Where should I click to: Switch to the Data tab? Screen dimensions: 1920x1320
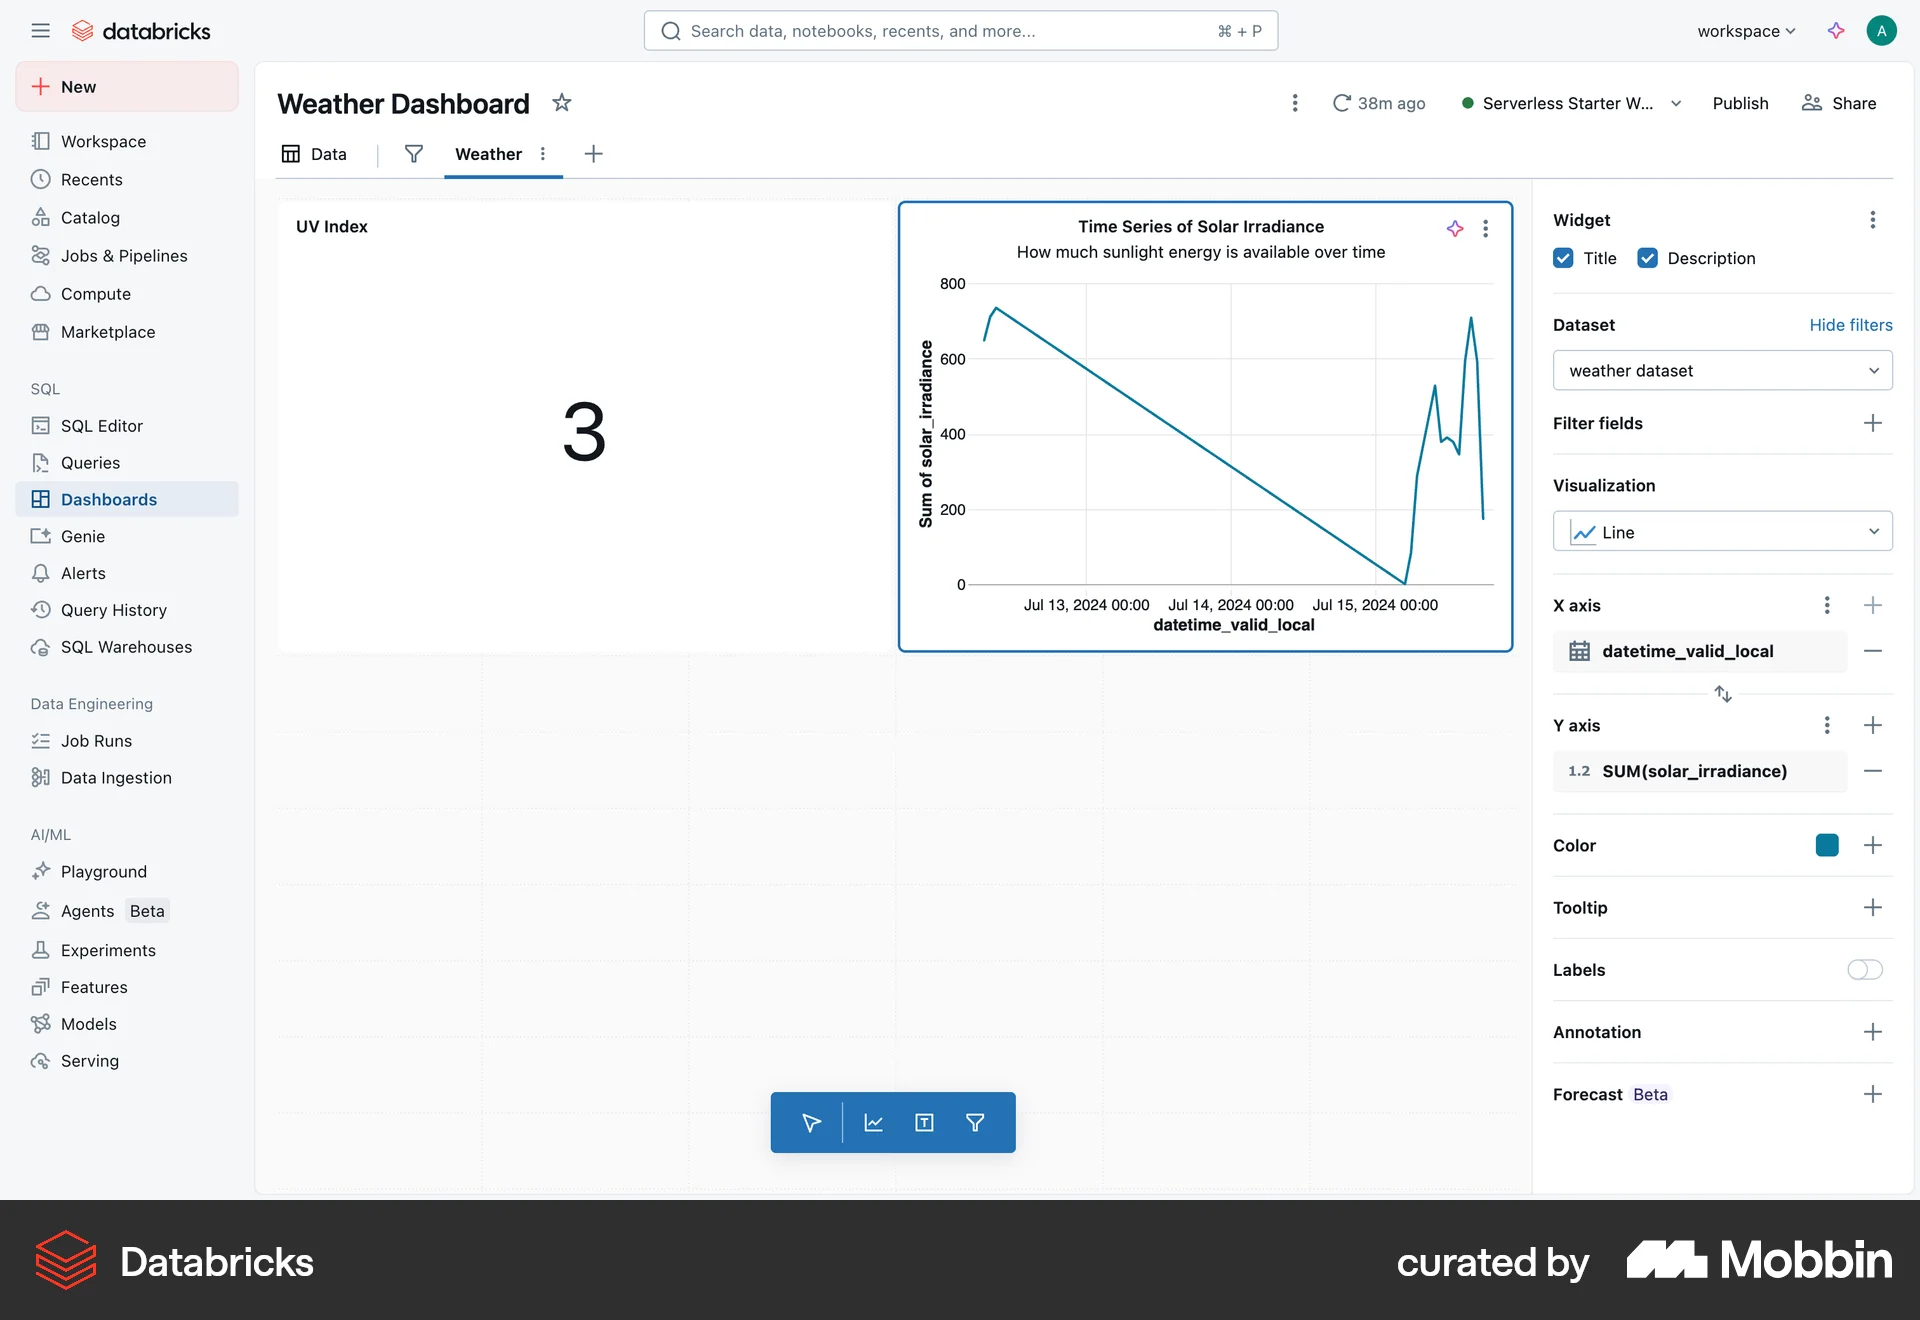(327, 154)
